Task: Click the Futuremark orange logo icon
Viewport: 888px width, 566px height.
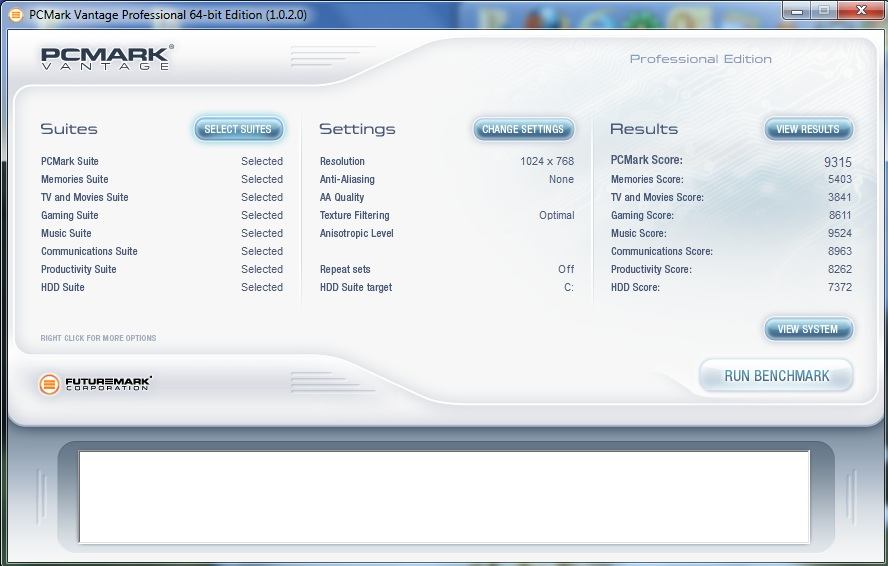Action: (49, 384)
